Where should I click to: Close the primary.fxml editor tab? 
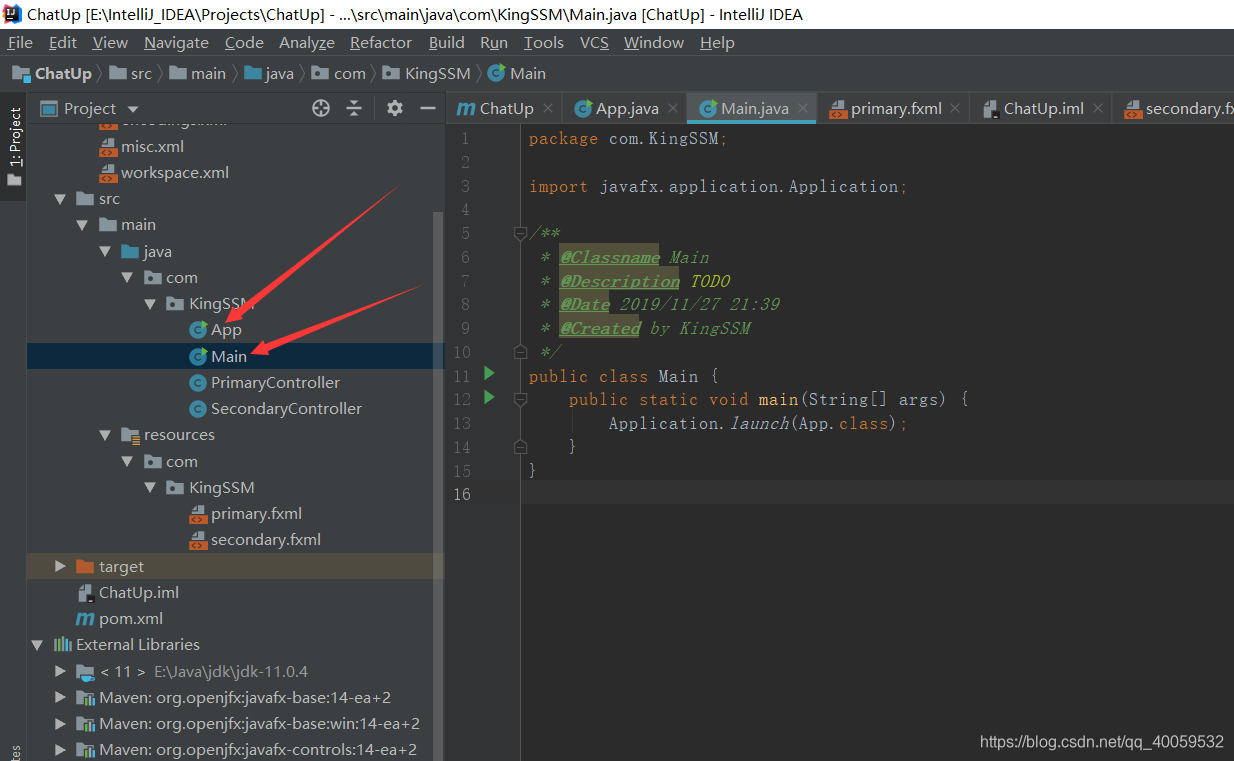(x=956, y=108)
